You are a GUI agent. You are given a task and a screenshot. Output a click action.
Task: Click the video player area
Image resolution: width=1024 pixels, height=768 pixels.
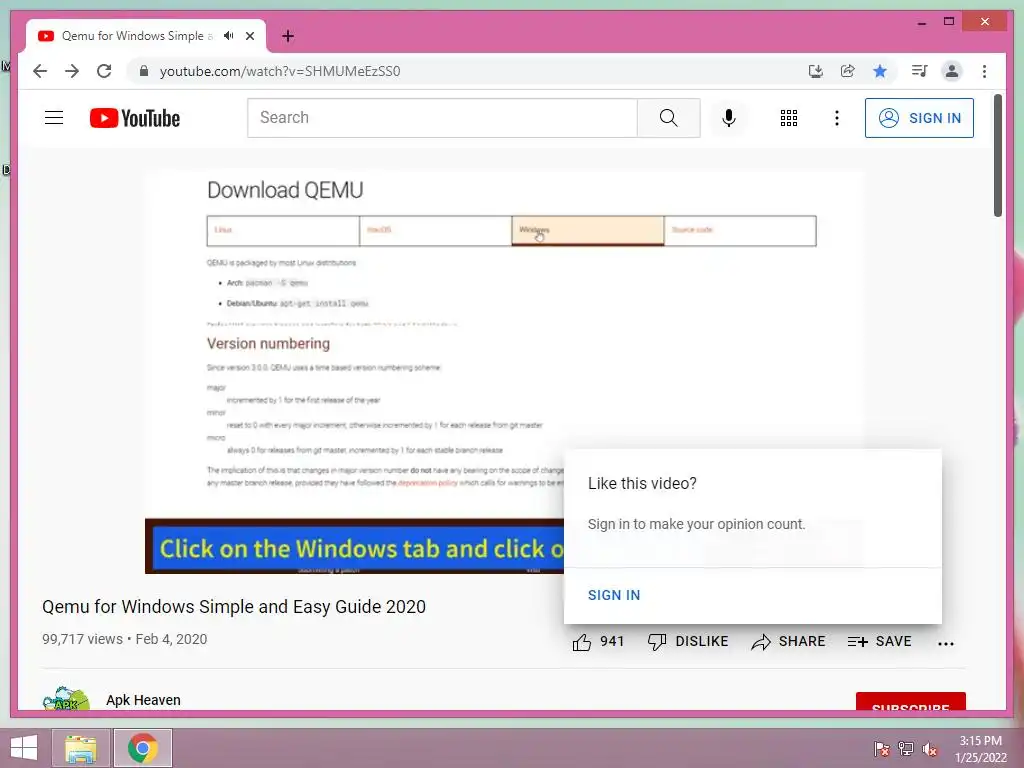pos(504,372)
